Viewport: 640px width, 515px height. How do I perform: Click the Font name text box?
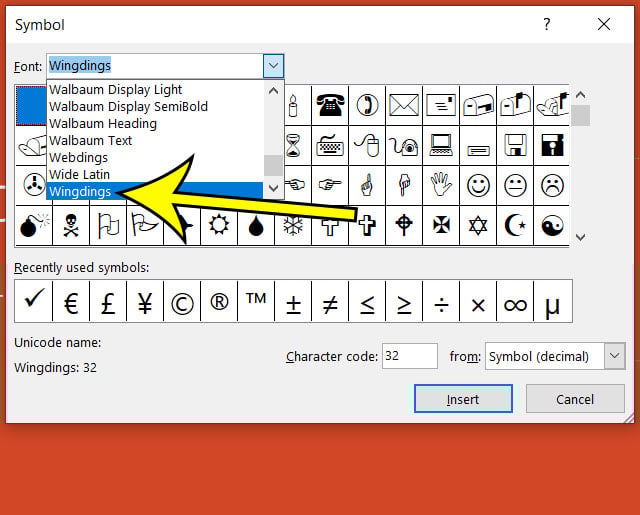pyautogui.click(x=155, y=66)
